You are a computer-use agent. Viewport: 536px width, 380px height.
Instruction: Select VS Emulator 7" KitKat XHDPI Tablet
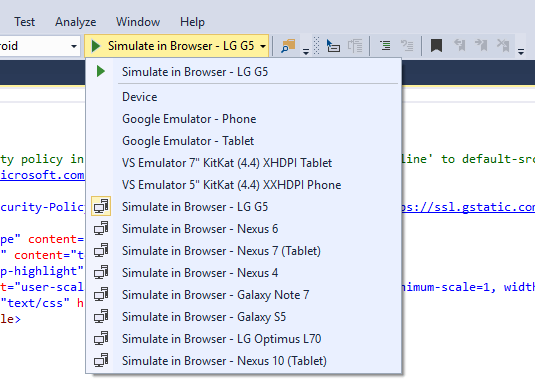coord(243,163)
